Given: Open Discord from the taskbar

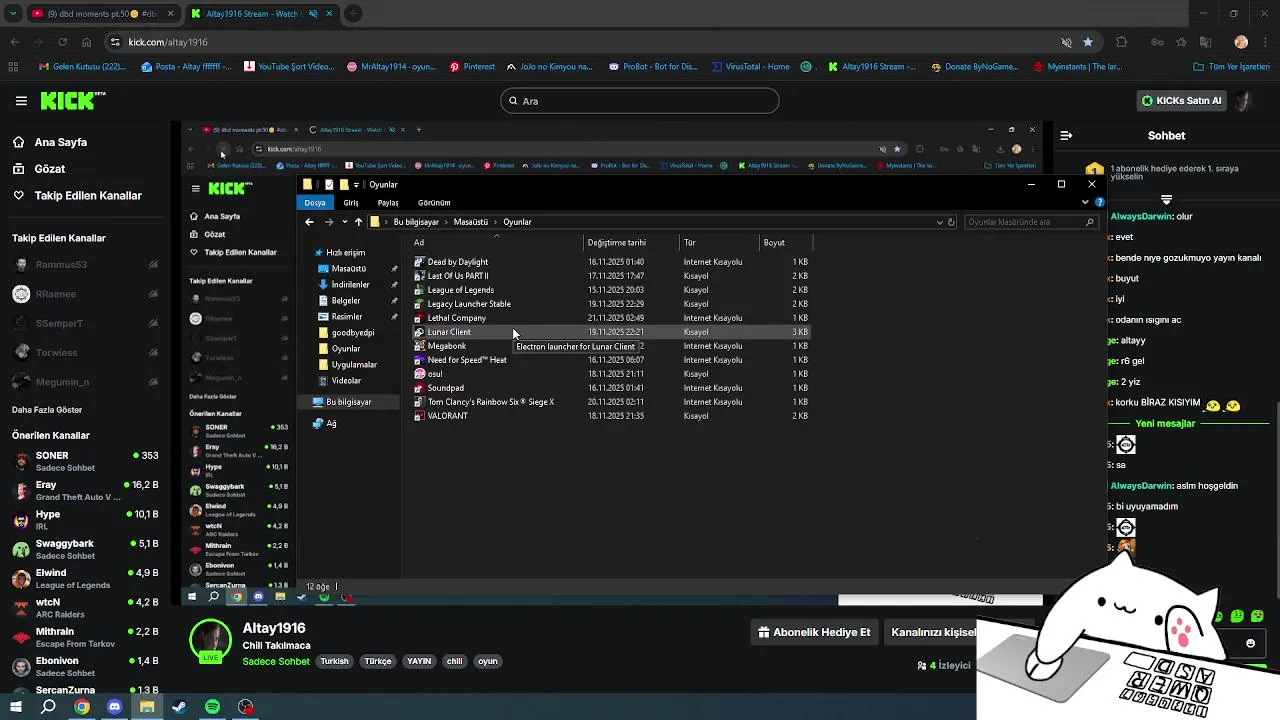Looking at the screenshot, I should (x=114, y=707).
